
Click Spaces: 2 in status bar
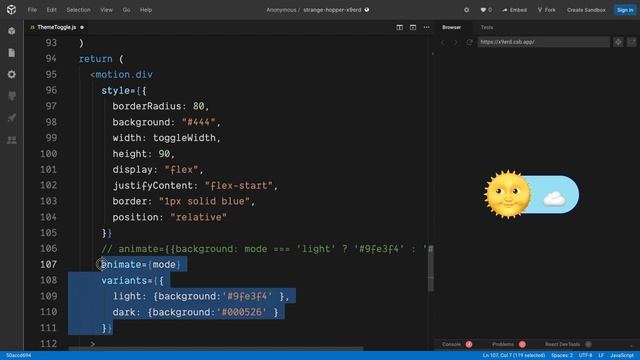click(562, 356)
